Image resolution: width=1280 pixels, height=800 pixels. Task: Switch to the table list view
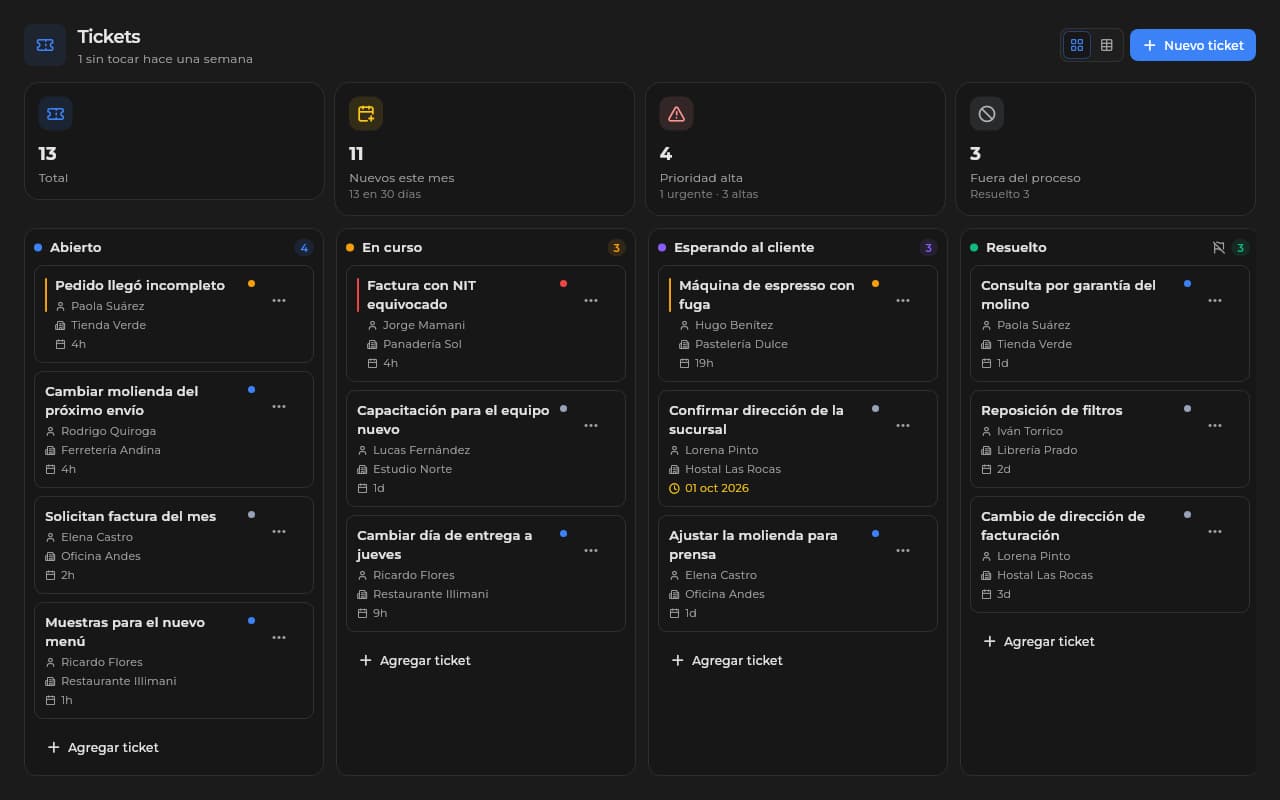tap(1106, 45)
